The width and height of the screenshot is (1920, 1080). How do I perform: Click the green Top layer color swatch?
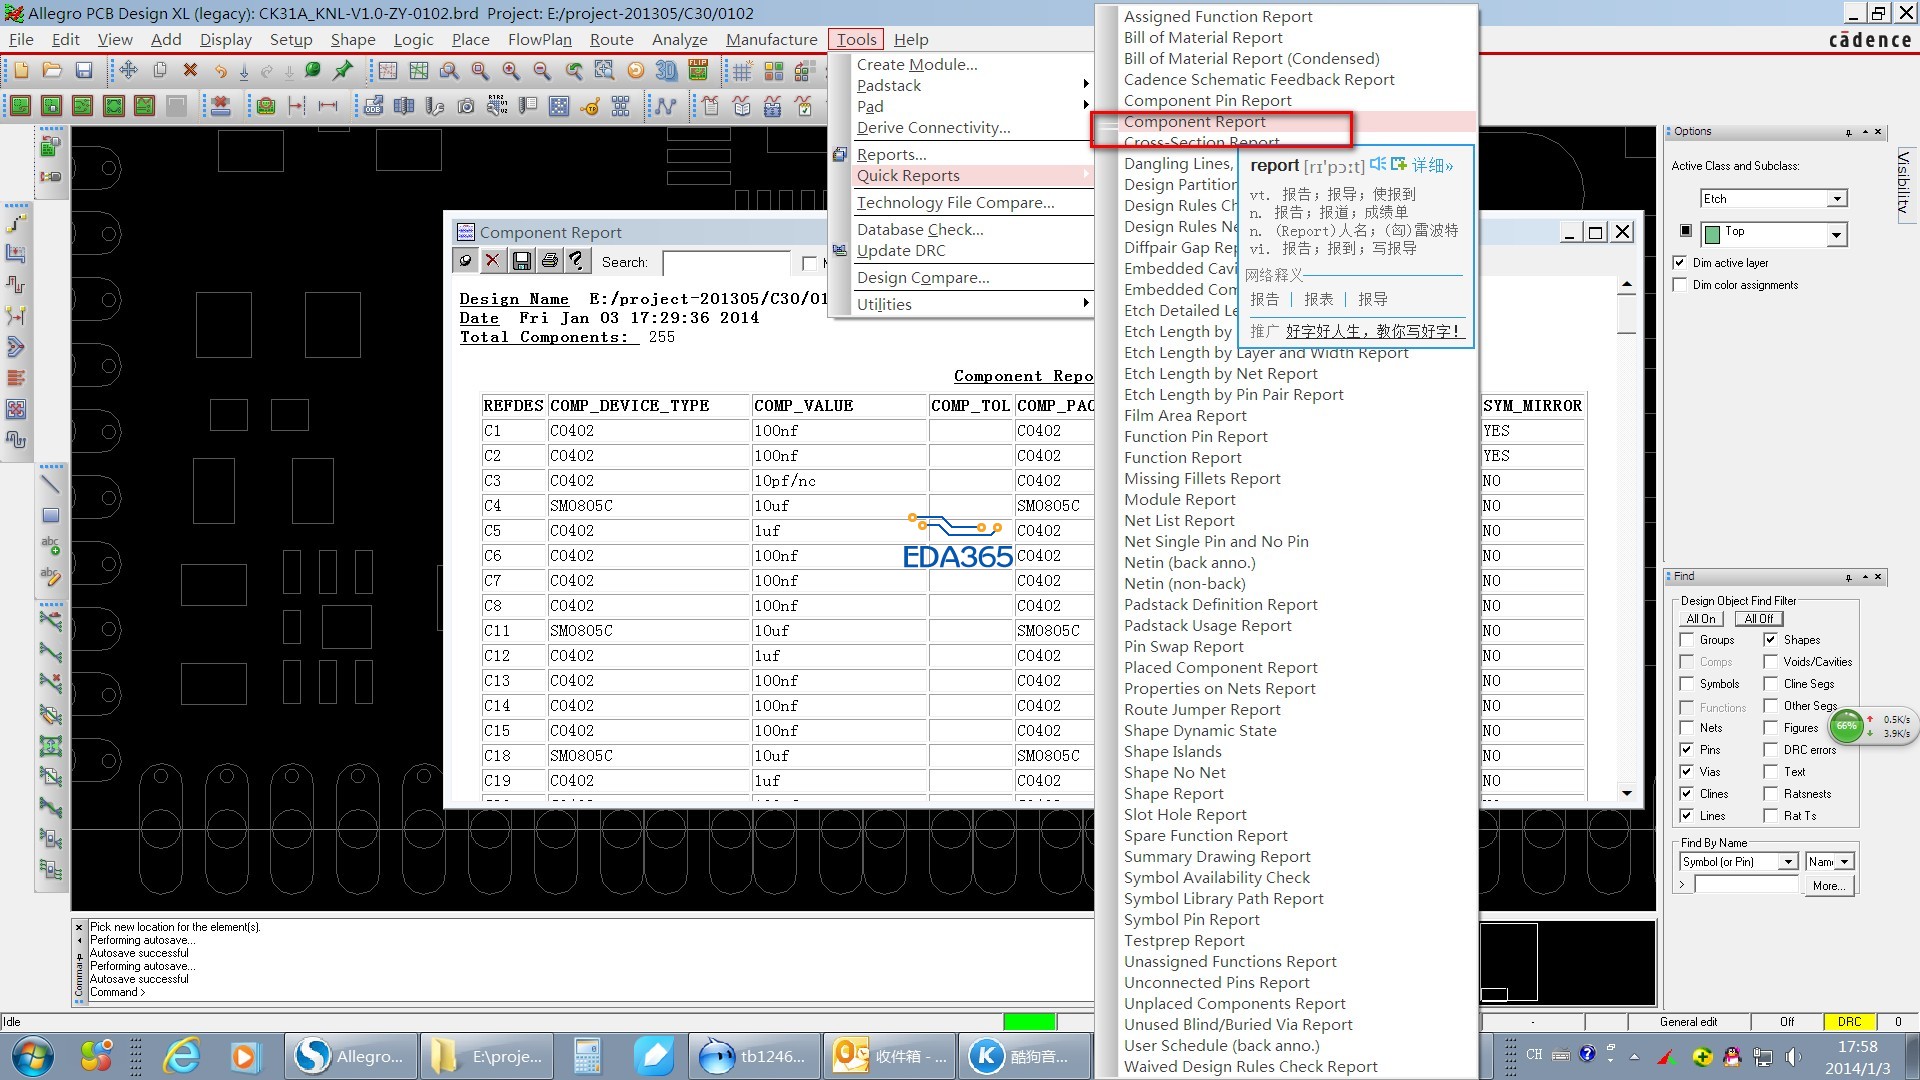[x=1712, y=234]
